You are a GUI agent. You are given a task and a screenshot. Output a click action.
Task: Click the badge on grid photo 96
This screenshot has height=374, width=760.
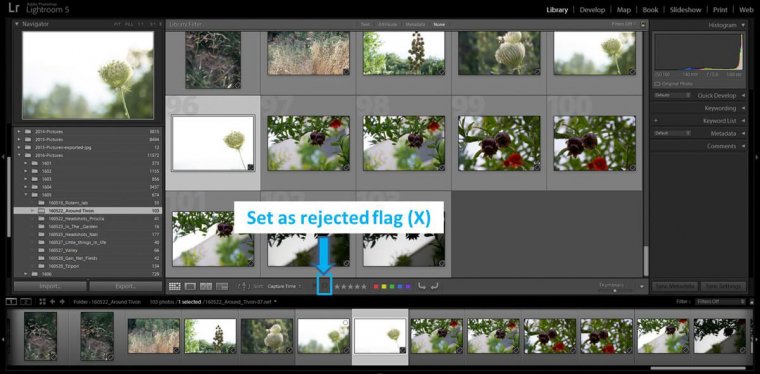[x=251, y=167]
